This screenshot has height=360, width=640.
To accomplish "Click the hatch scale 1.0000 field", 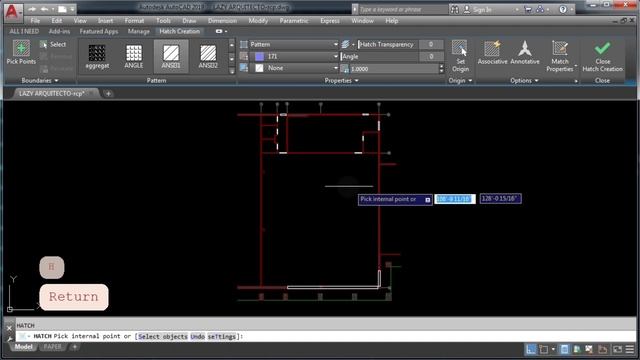I will (x=393, y=69).
